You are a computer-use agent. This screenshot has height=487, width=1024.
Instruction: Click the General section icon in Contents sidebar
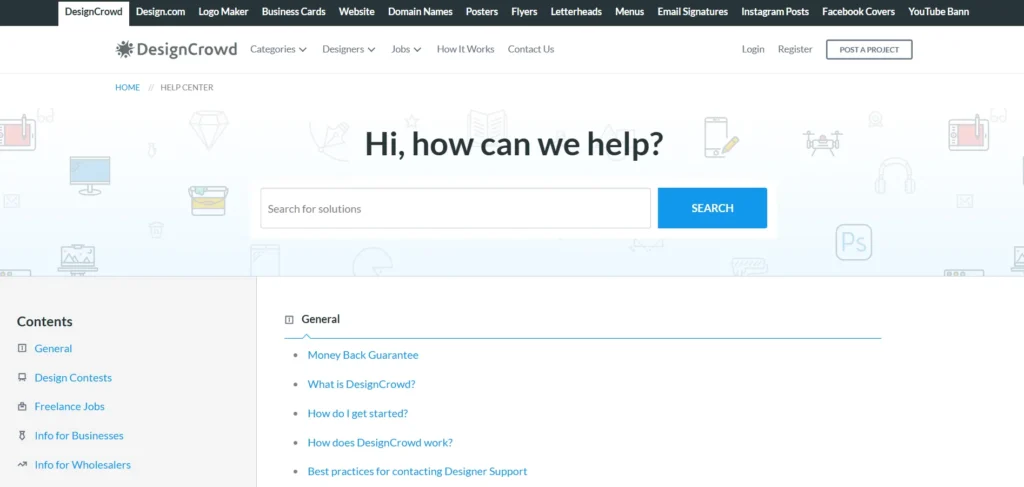click(x=23, y=349)
